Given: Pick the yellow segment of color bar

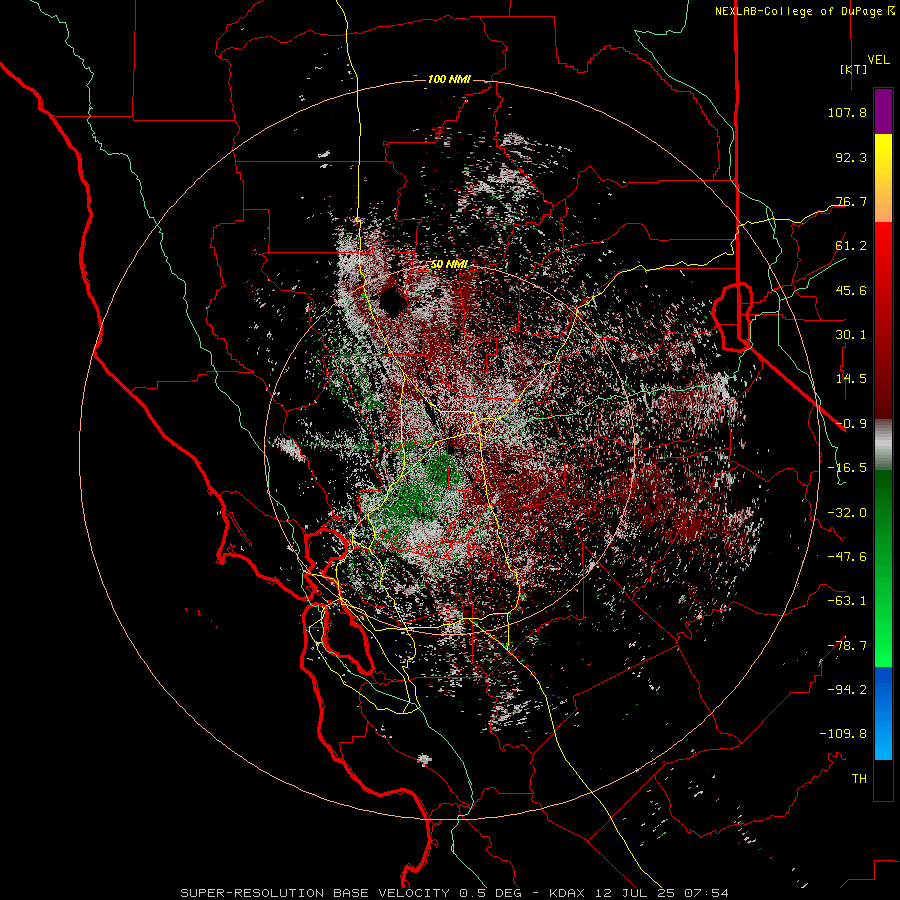Looking at the screenshot, I should [883, 178].
